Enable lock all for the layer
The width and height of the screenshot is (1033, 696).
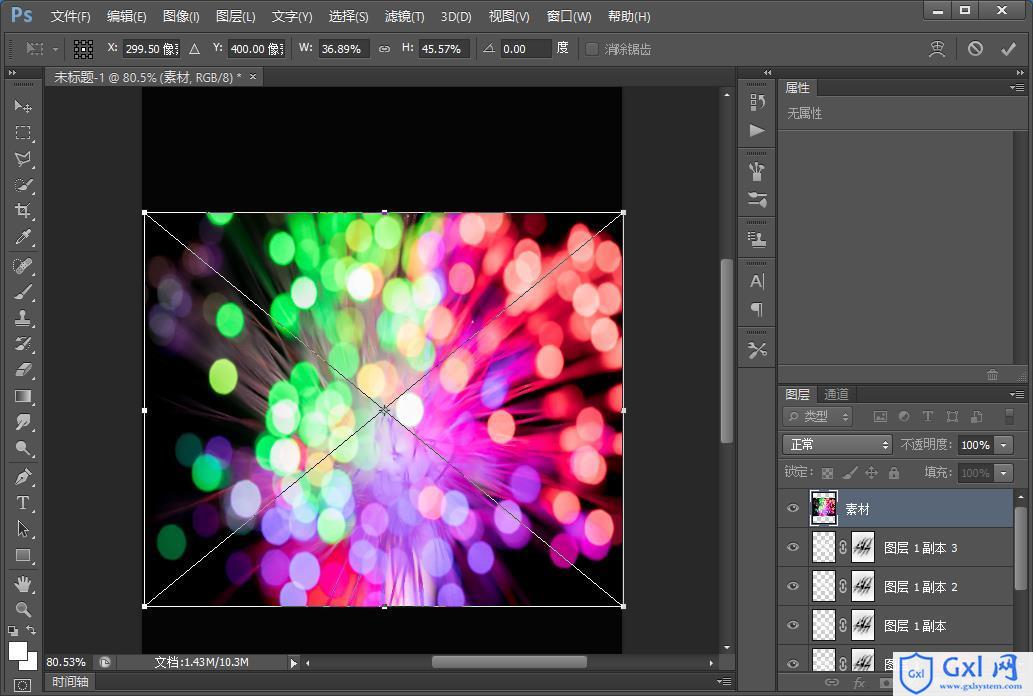(x=893, y=473)
